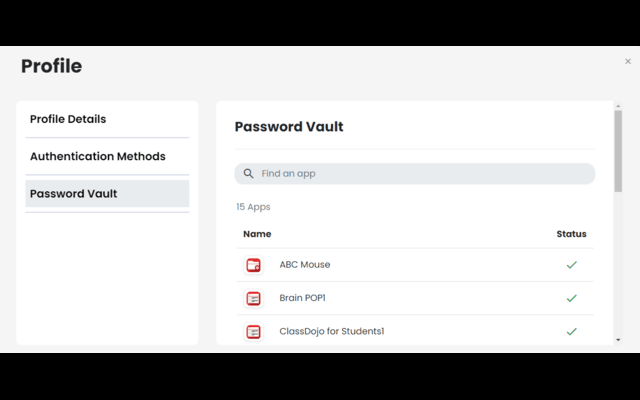Click the ClassDojo for Students1 app icon
The width and height of the screenshot is (640, 400).
253,331
